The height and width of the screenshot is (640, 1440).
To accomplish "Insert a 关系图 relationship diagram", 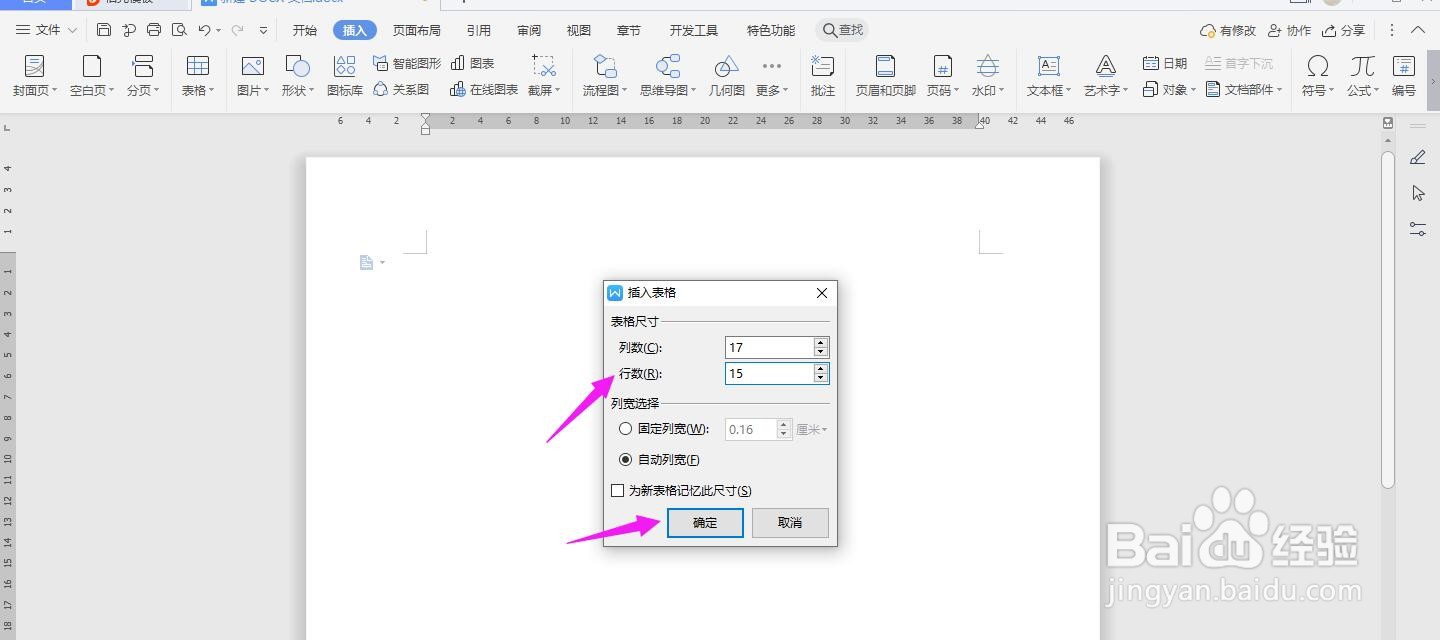I will pyautogui.click(x=401, y=90).
